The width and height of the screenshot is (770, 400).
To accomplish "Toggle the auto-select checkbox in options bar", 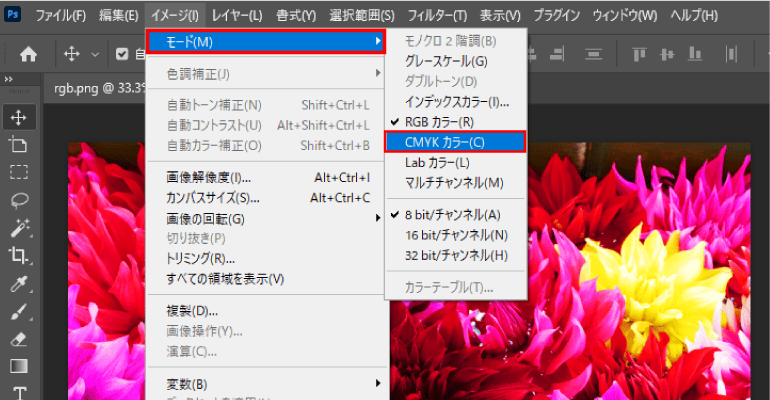I will (122, 54).
